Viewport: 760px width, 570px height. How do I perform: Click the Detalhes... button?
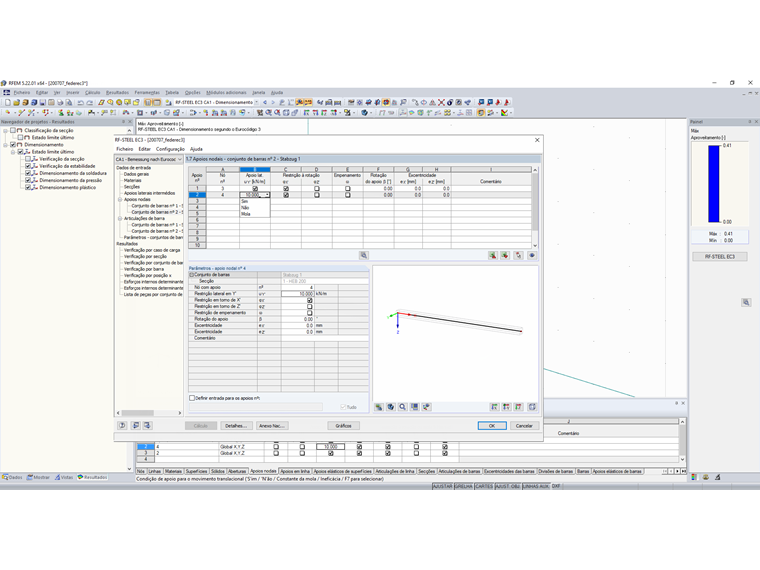[236, 426]
